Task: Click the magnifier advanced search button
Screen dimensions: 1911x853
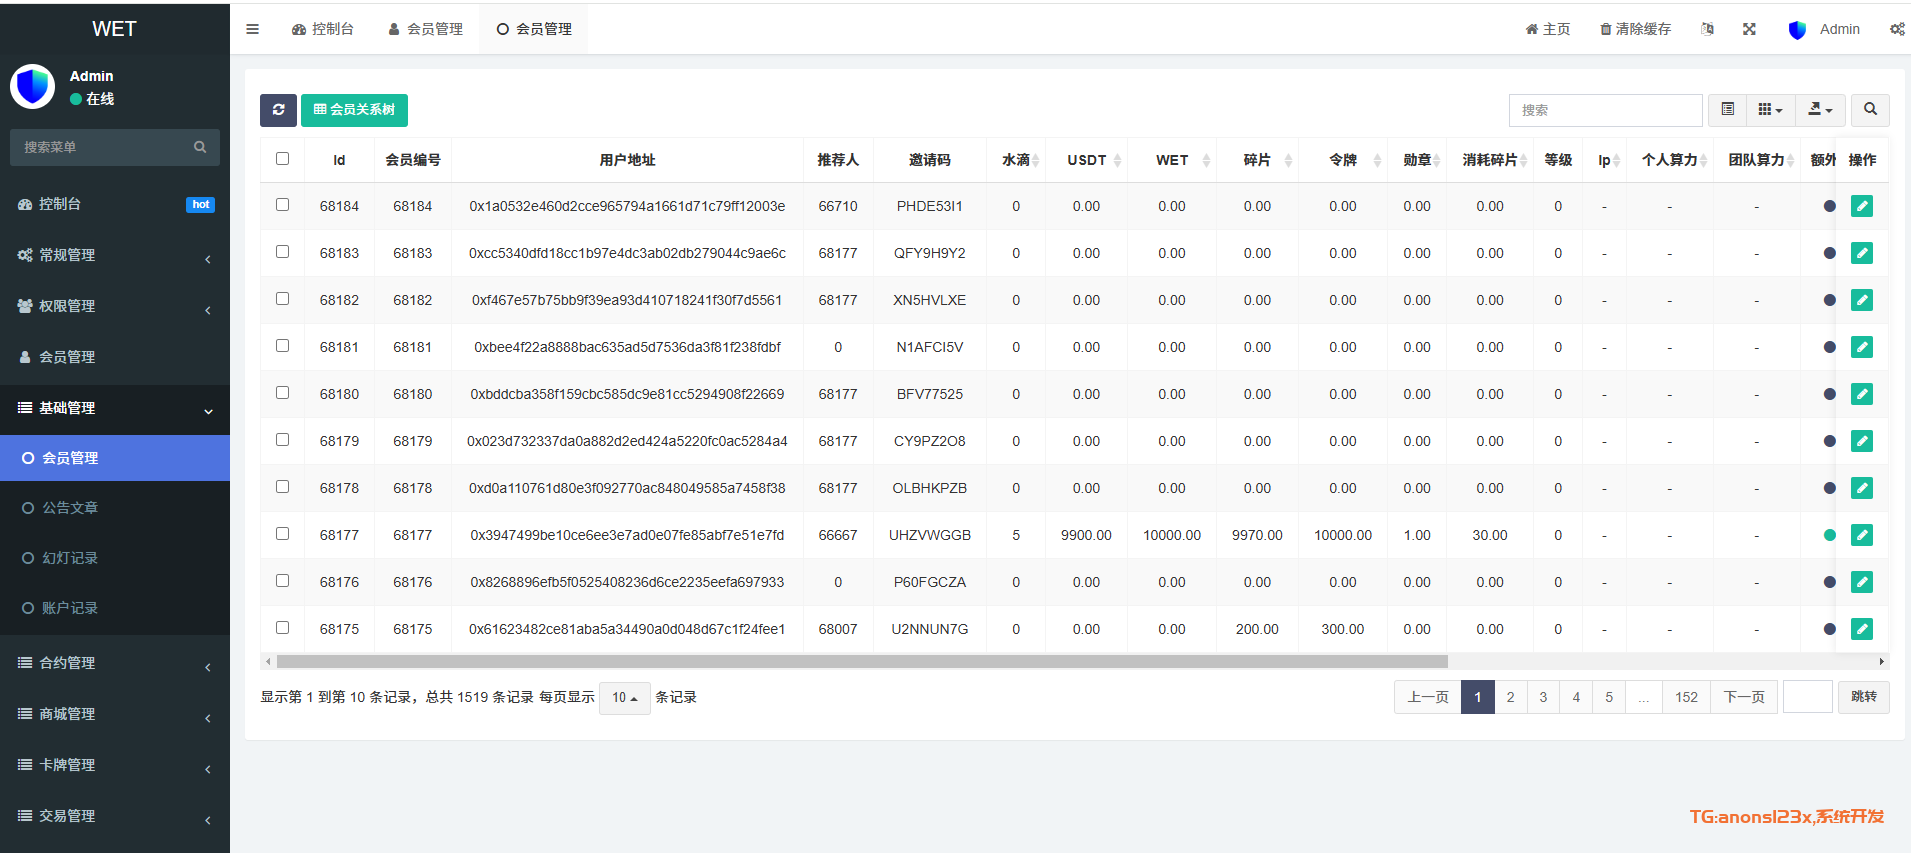Action: [1870, 110]
